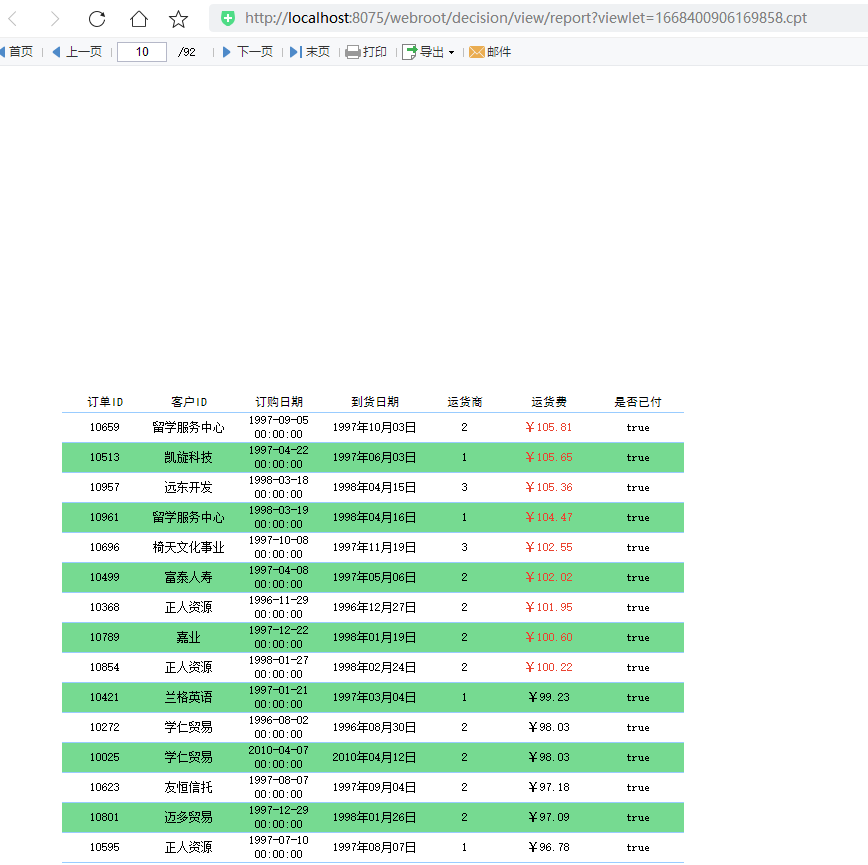
Task: Click the 运货费 column header
Action: point(549,402)
